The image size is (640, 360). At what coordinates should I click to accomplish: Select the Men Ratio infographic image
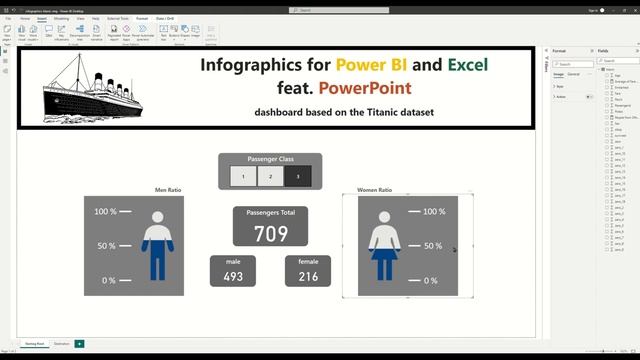click(x=134, y=246)
